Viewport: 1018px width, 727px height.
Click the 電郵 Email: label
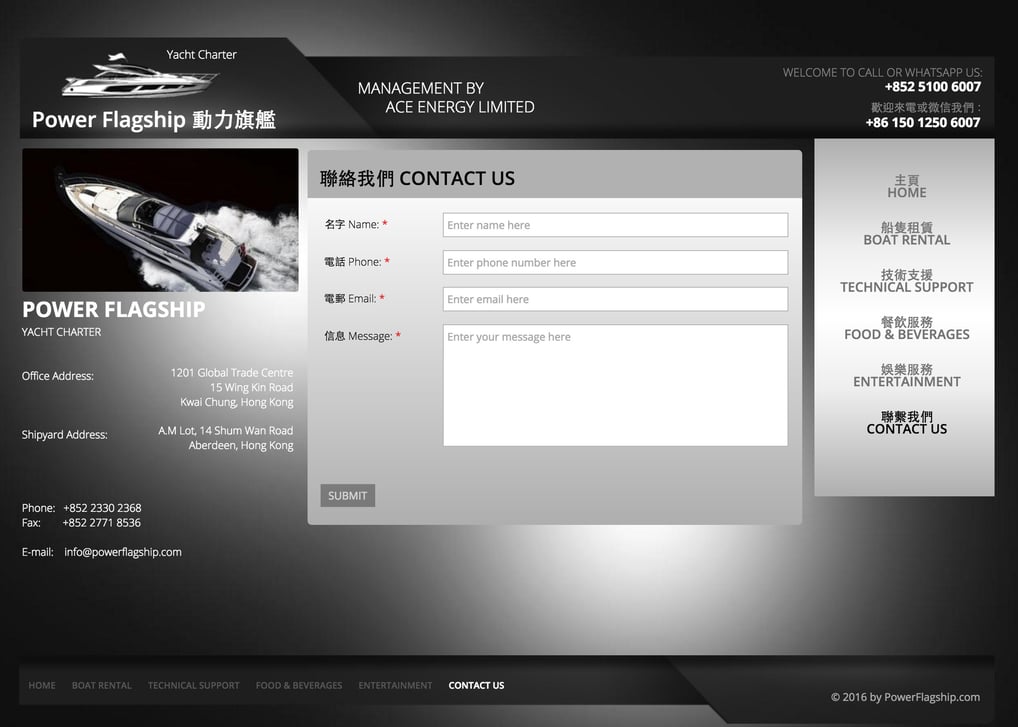(x=354, y=299)
